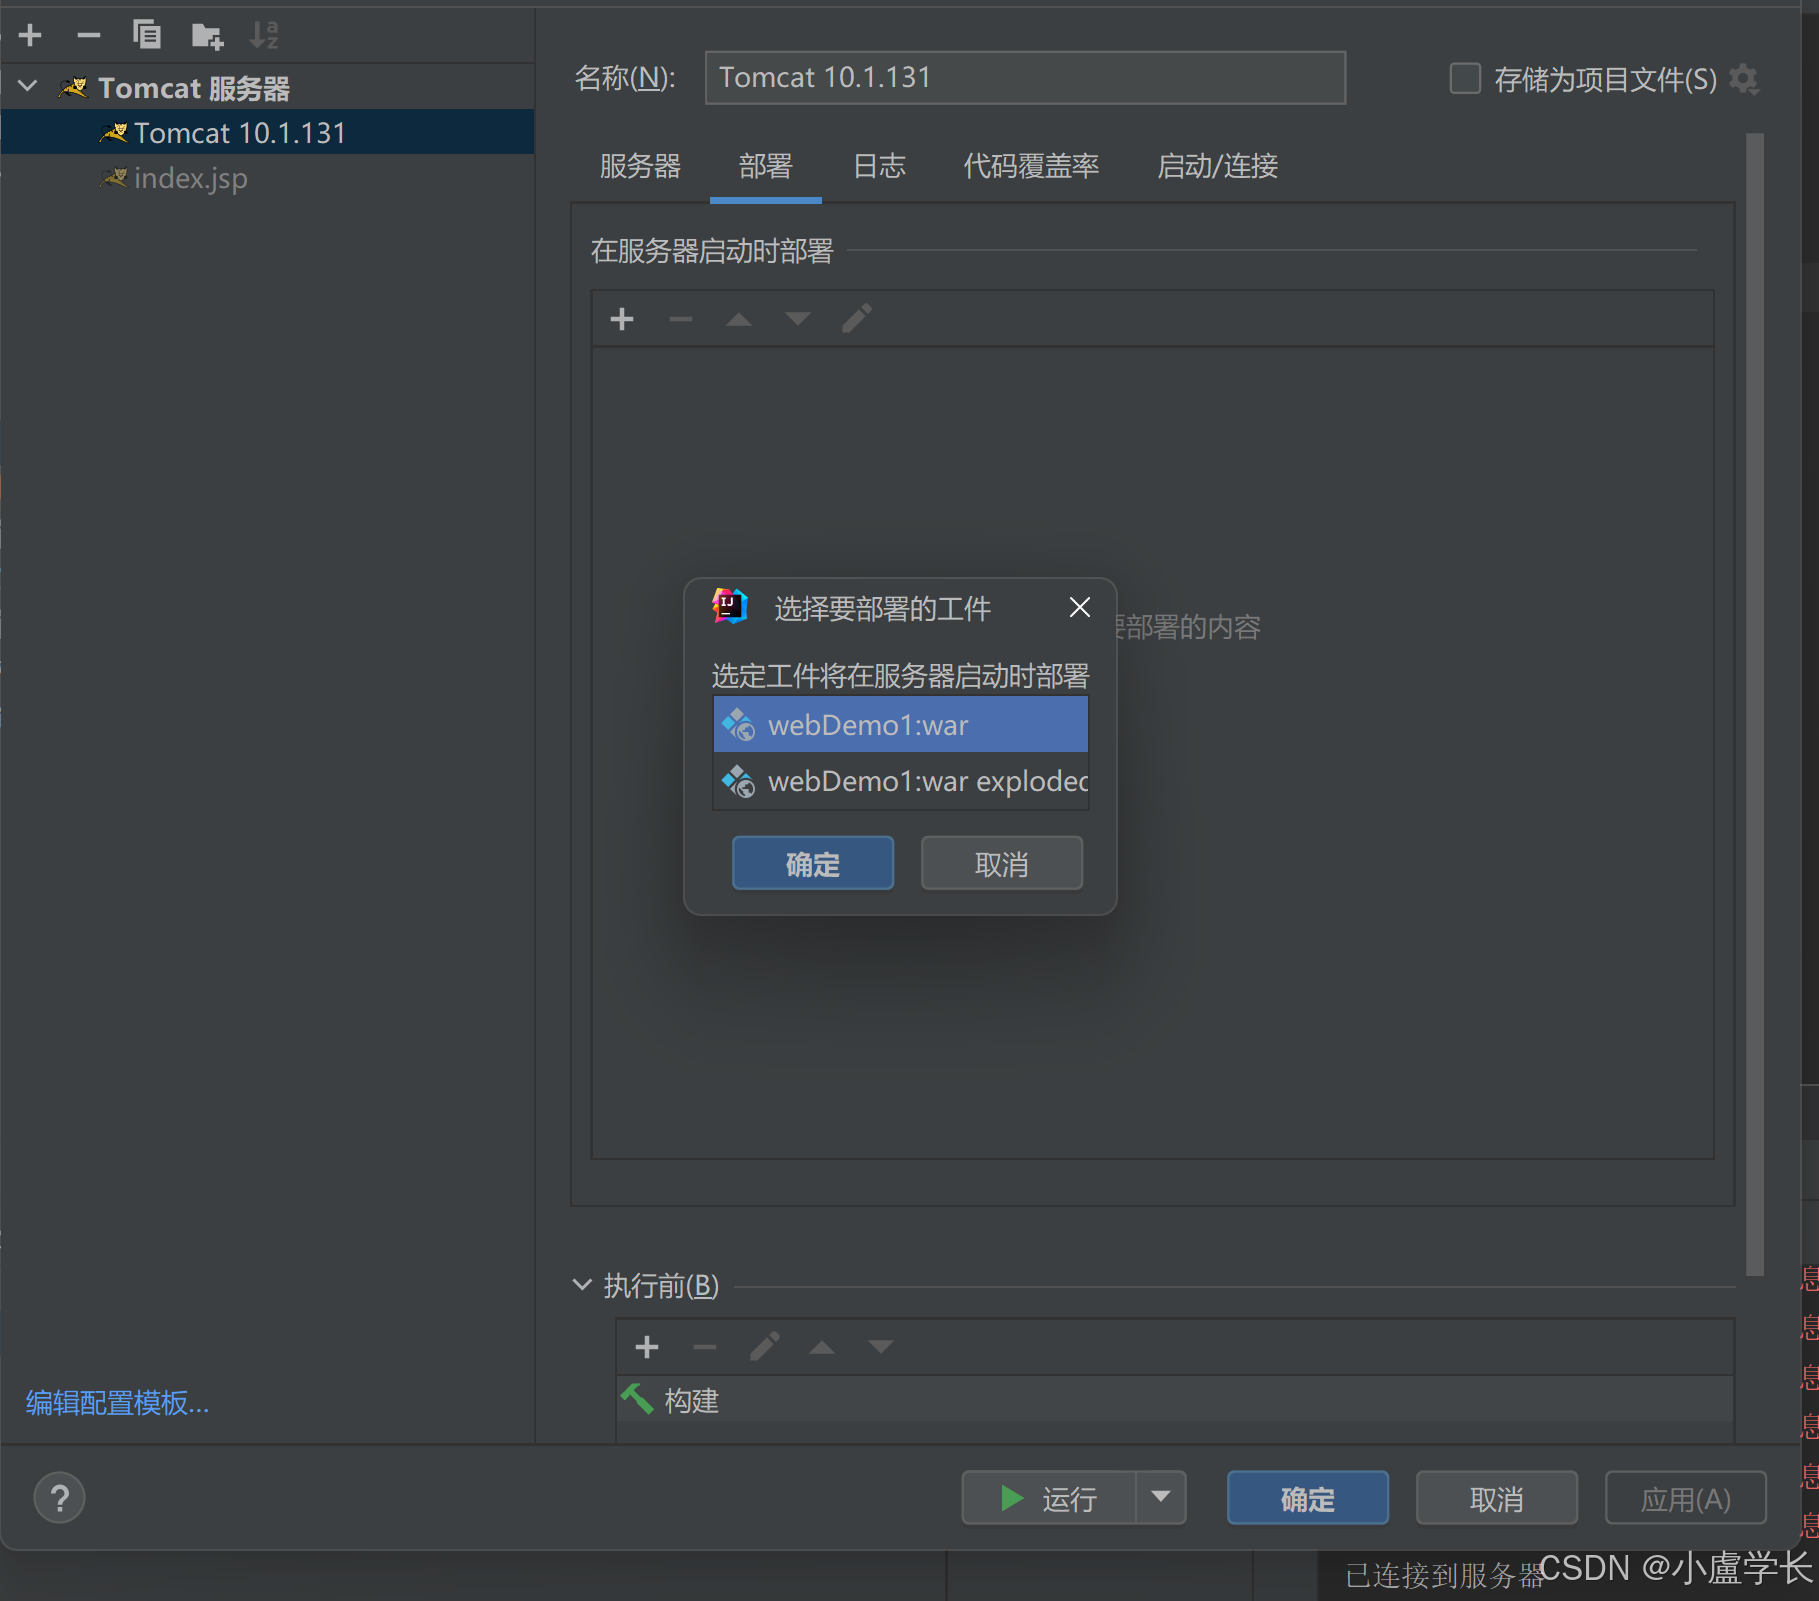Add new run configuration plus icon

(30, 36)
